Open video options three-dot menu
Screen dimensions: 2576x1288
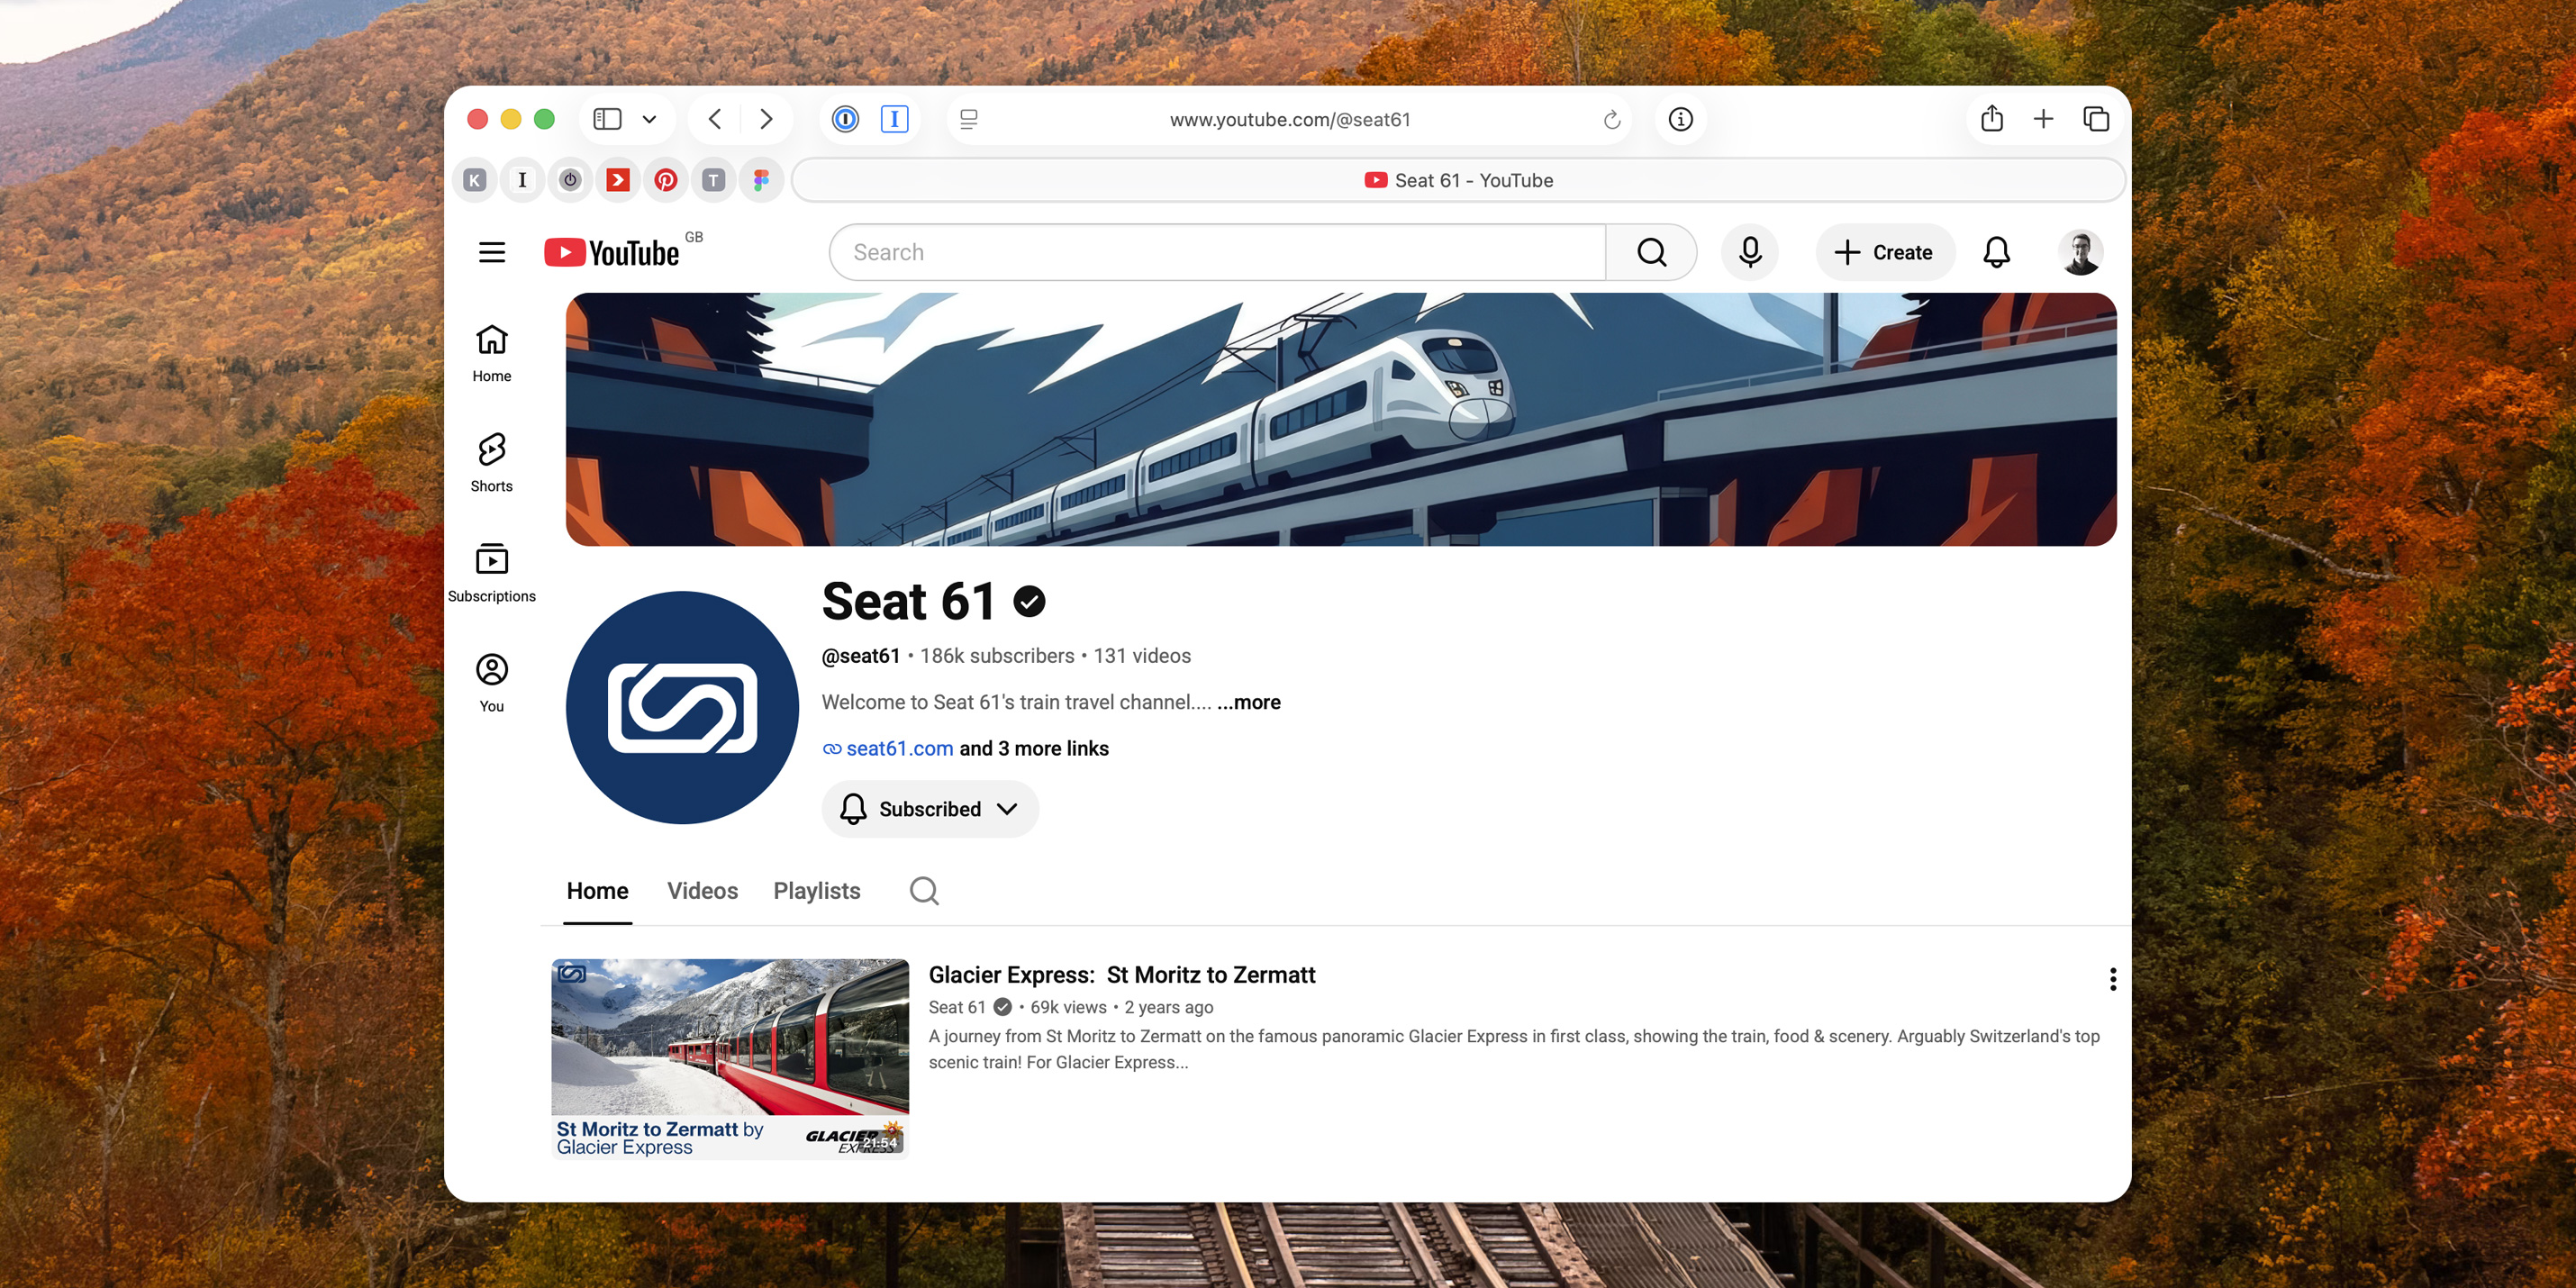[2112, 978]
